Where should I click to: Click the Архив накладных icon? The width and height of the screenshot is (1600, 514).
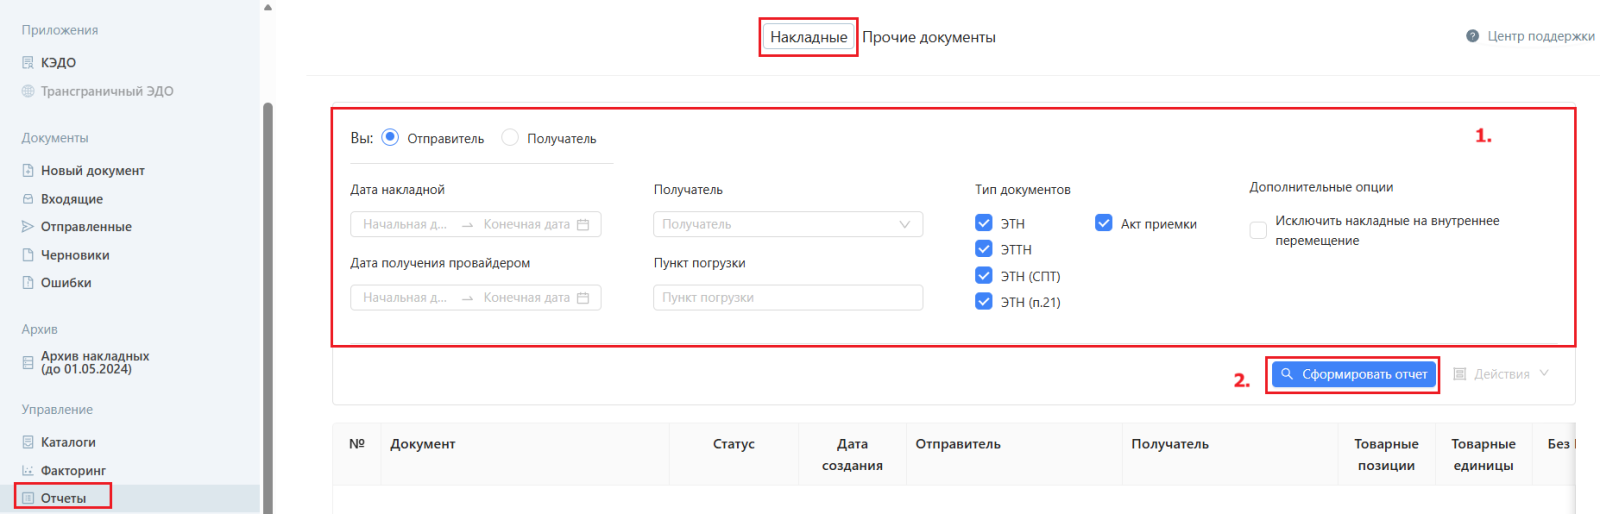click(28, 363)
